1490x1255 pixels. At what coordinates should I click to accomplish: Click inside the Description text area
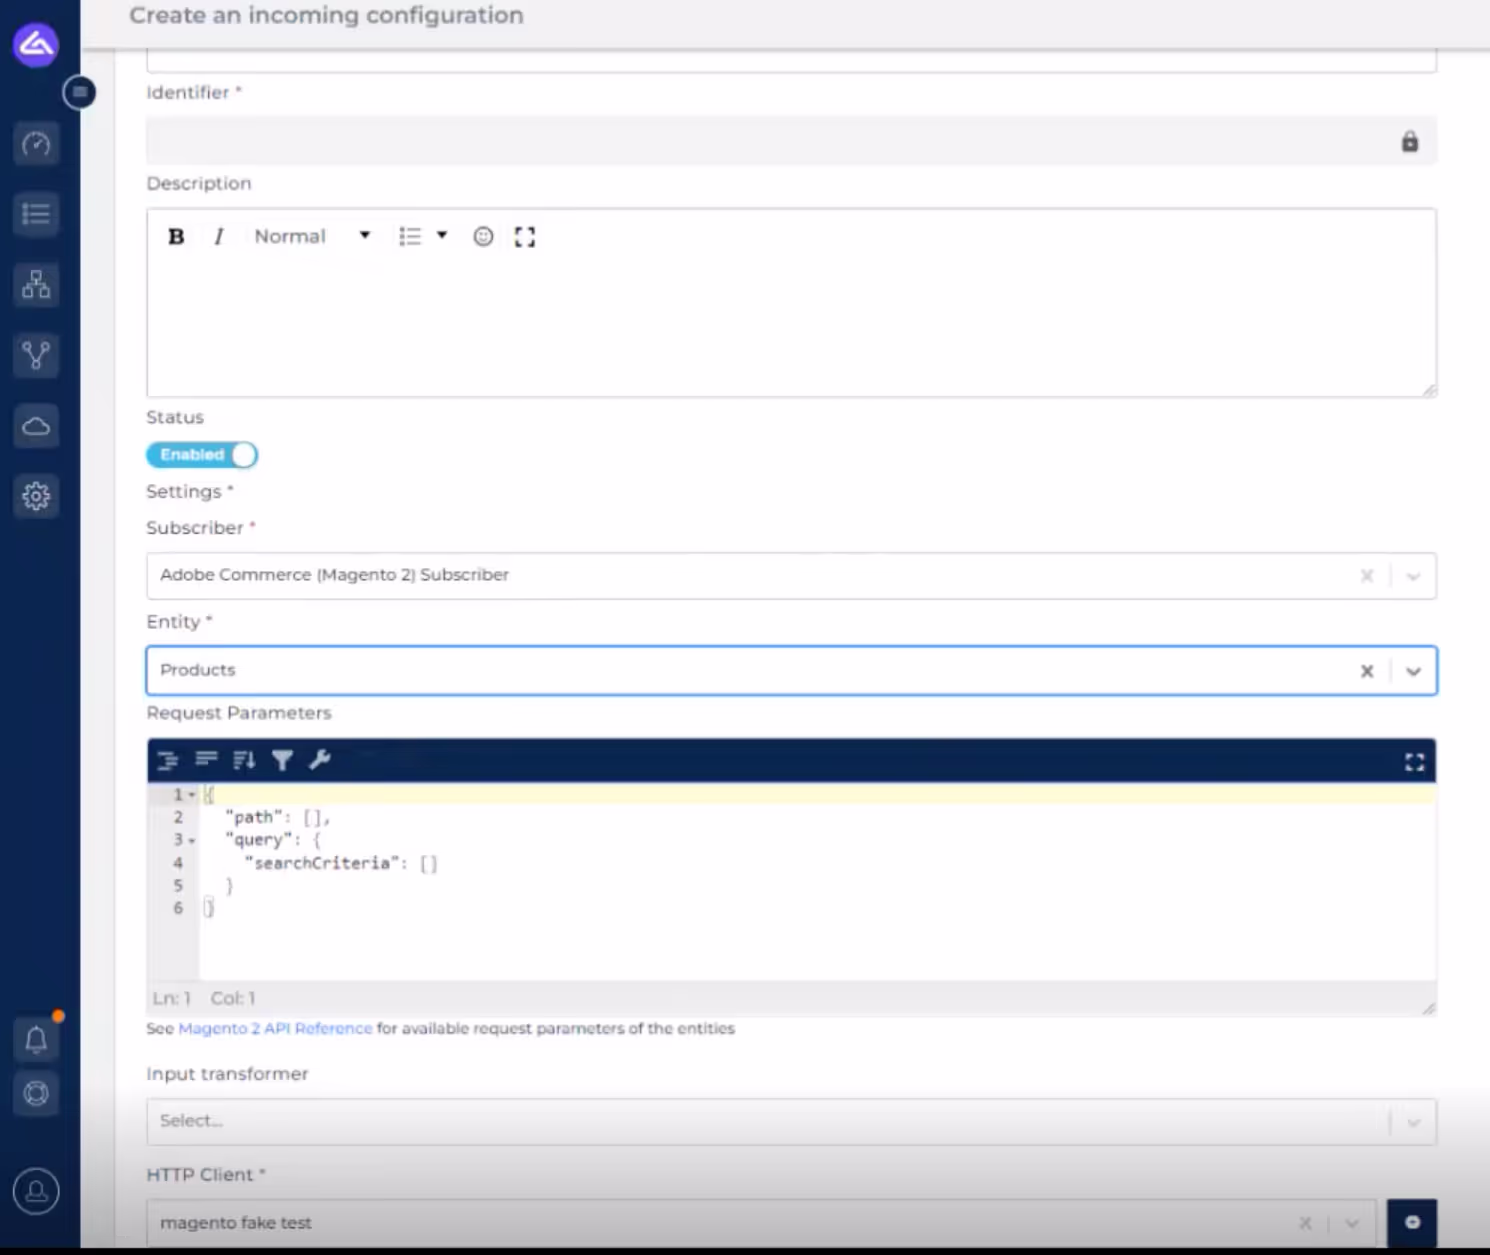click(x=791, y=325)
